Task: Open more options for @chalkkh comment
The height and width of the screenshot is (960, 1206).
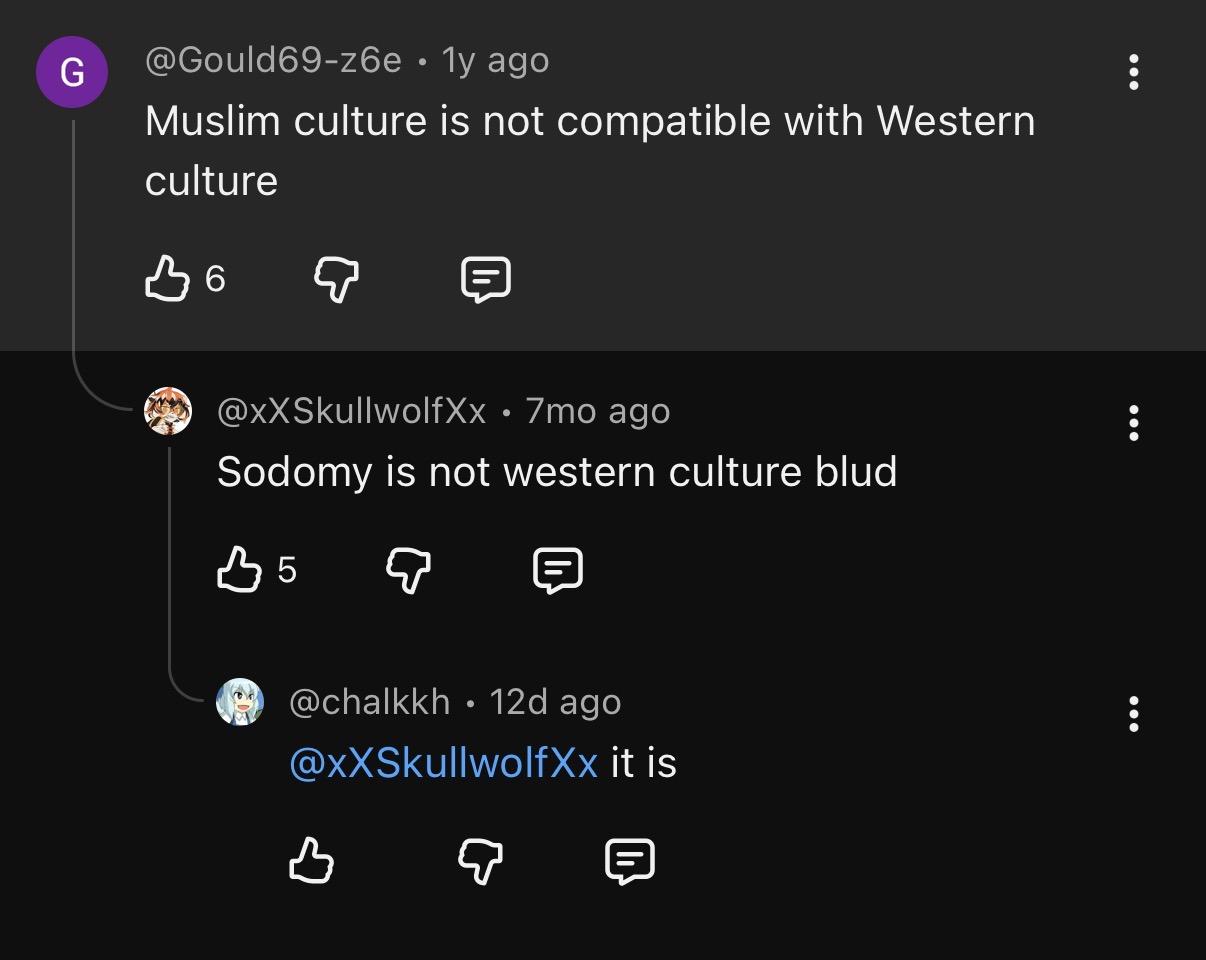Action: (1133, 714)
